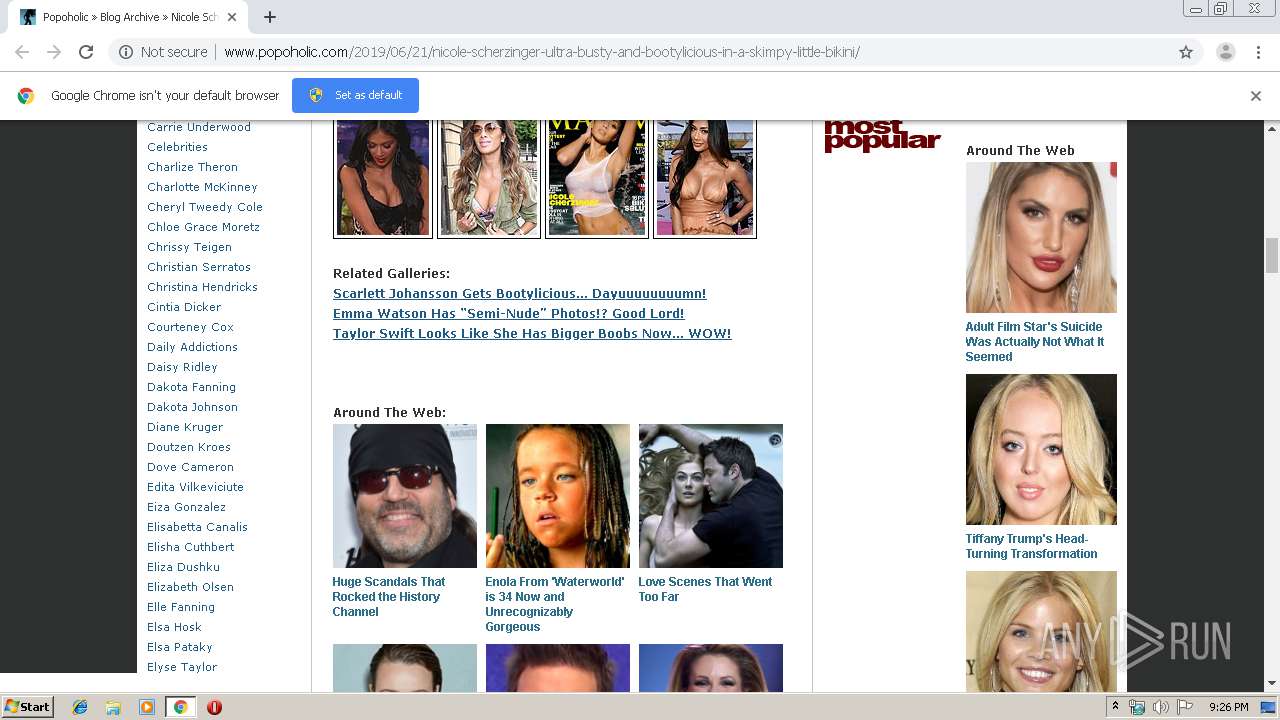Viewport: 1280px width, 720px height.
Task: Click the red Opera-style taskbar icon
Action: 214,707
